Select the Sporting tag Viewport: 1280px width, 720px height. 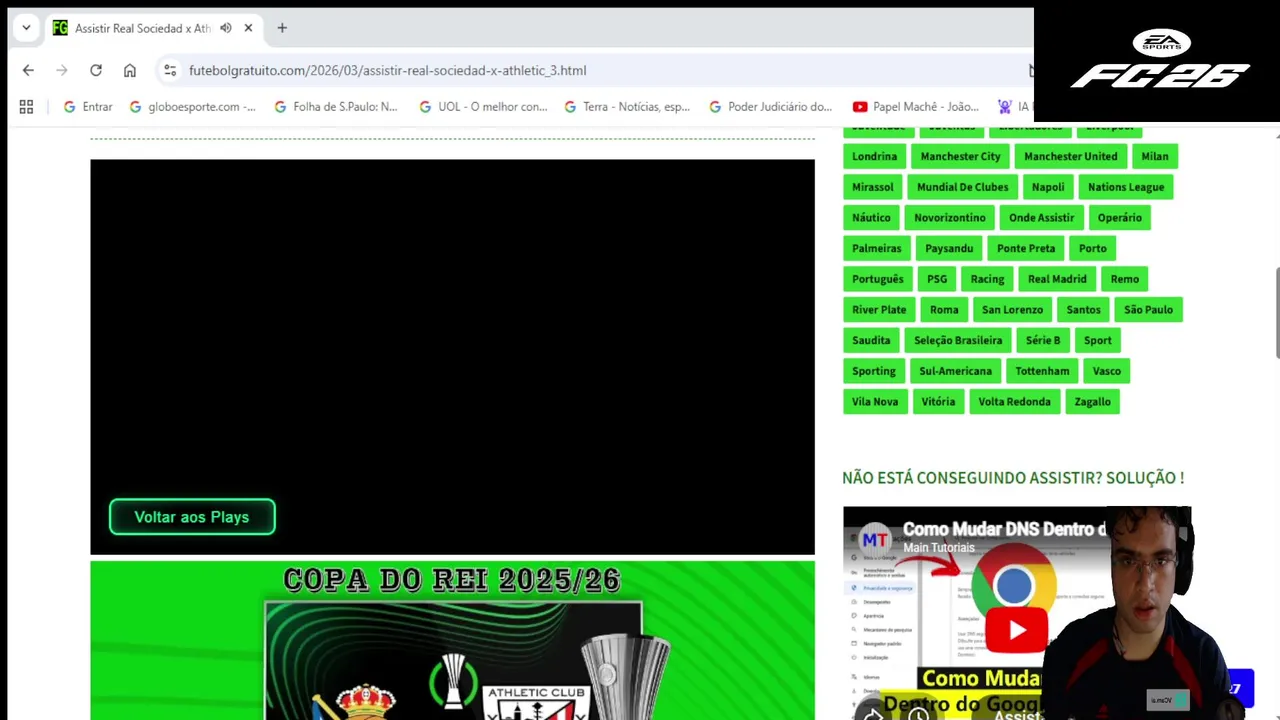874,371
